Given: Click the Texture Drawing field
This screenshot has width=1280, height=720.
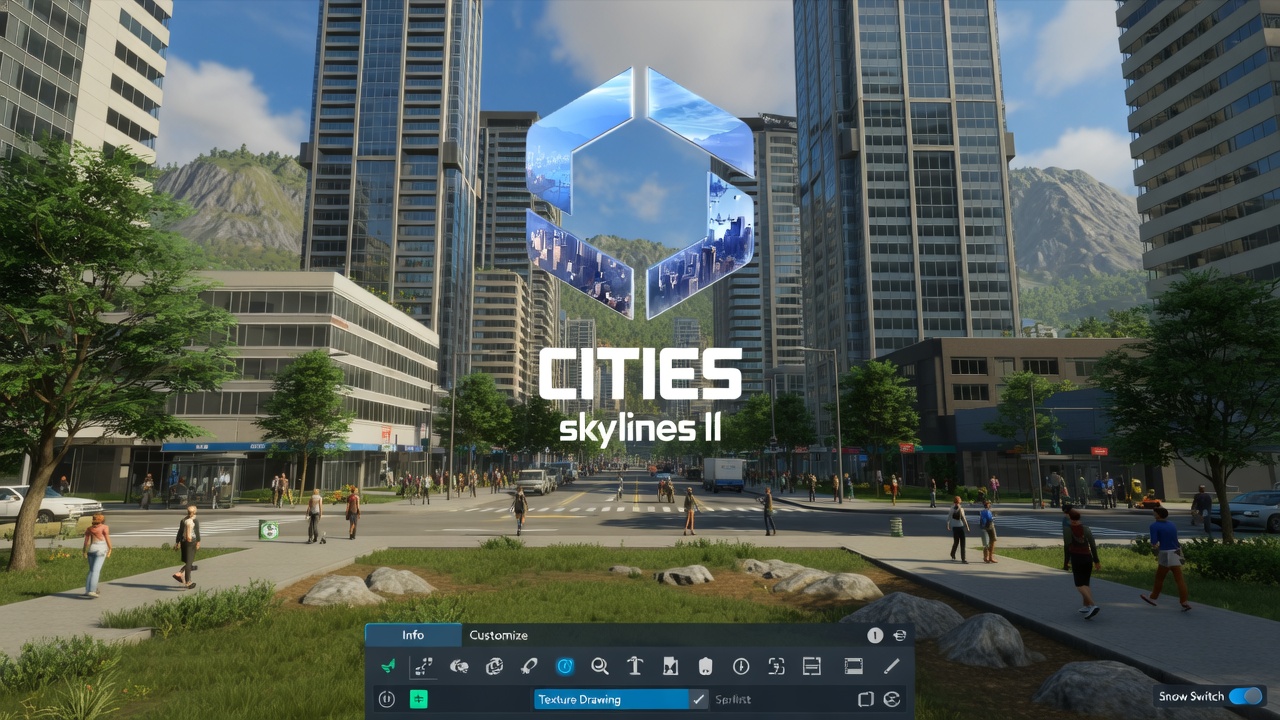Looking at the screenshot, I should 611,699.
